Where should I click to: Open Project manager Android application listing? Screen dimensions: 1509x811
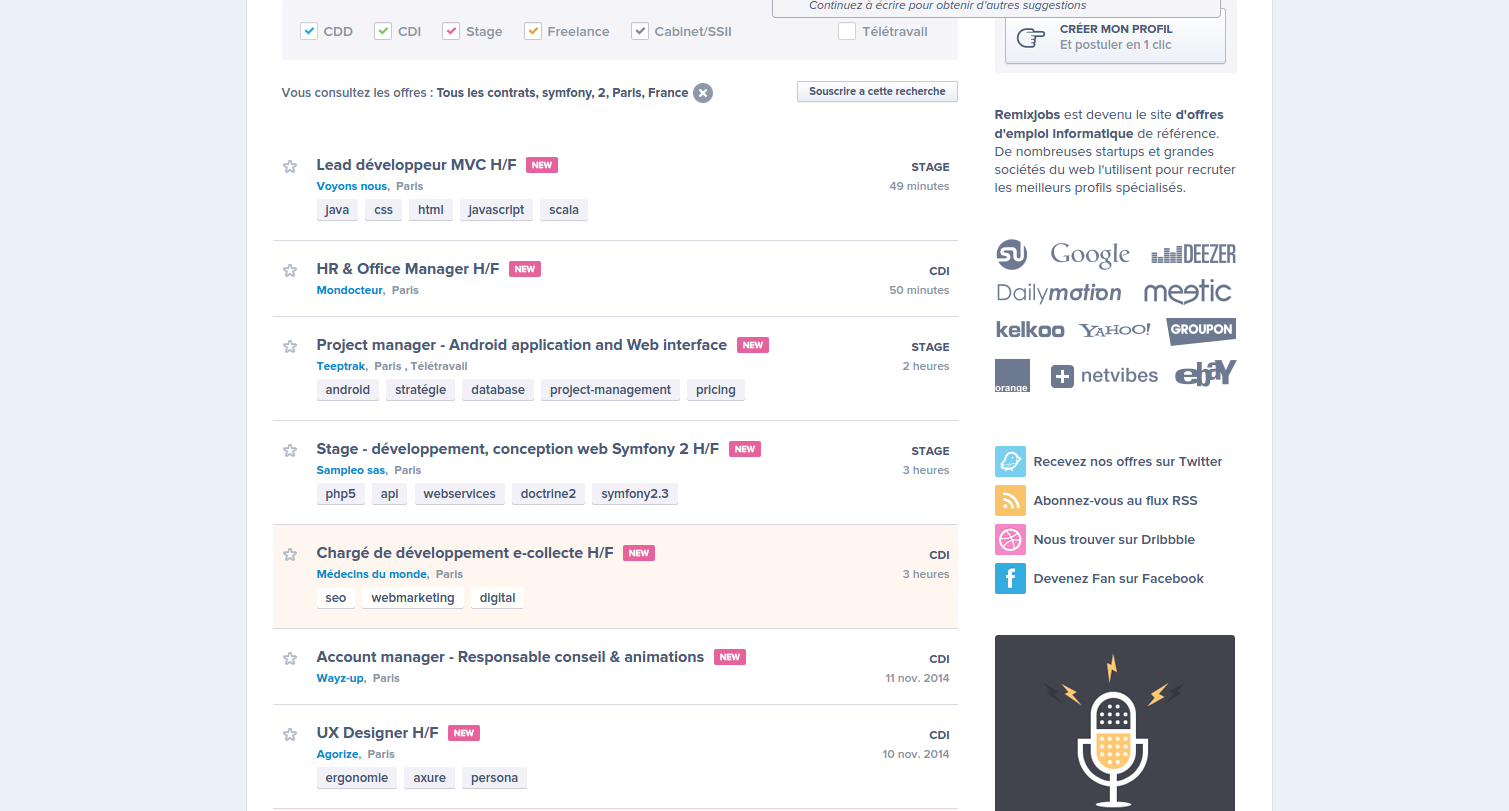(522, 345)
